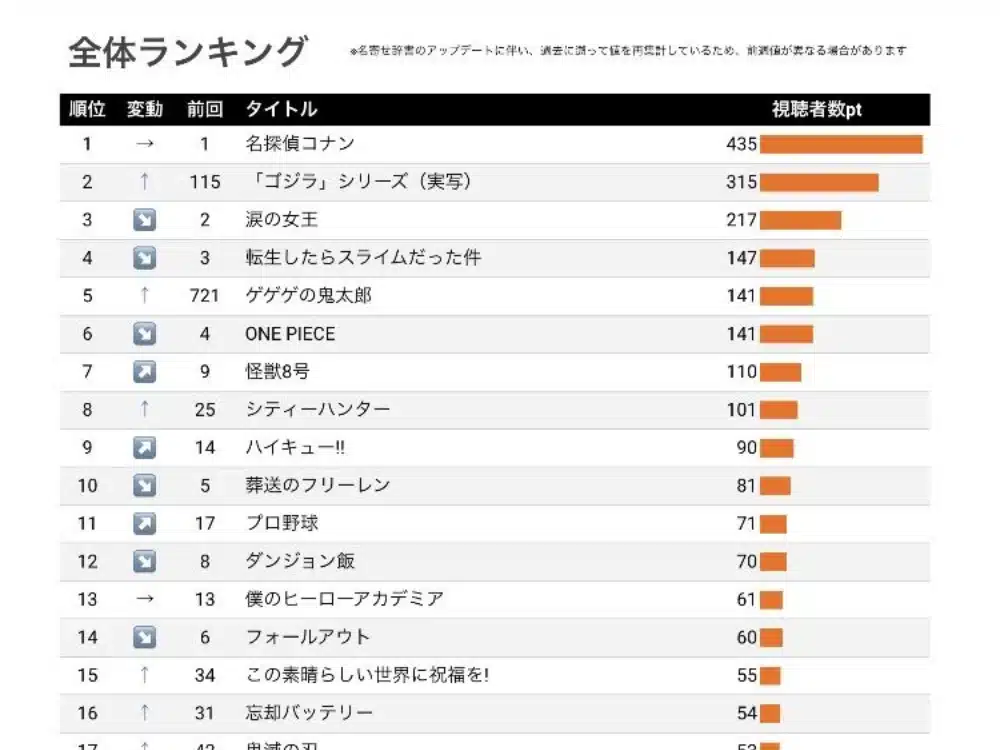The height and width of the screenshot is (750, 1000).
Task: Click the down-right arrow icon beside ダンジョン飯
Action: 144,561
